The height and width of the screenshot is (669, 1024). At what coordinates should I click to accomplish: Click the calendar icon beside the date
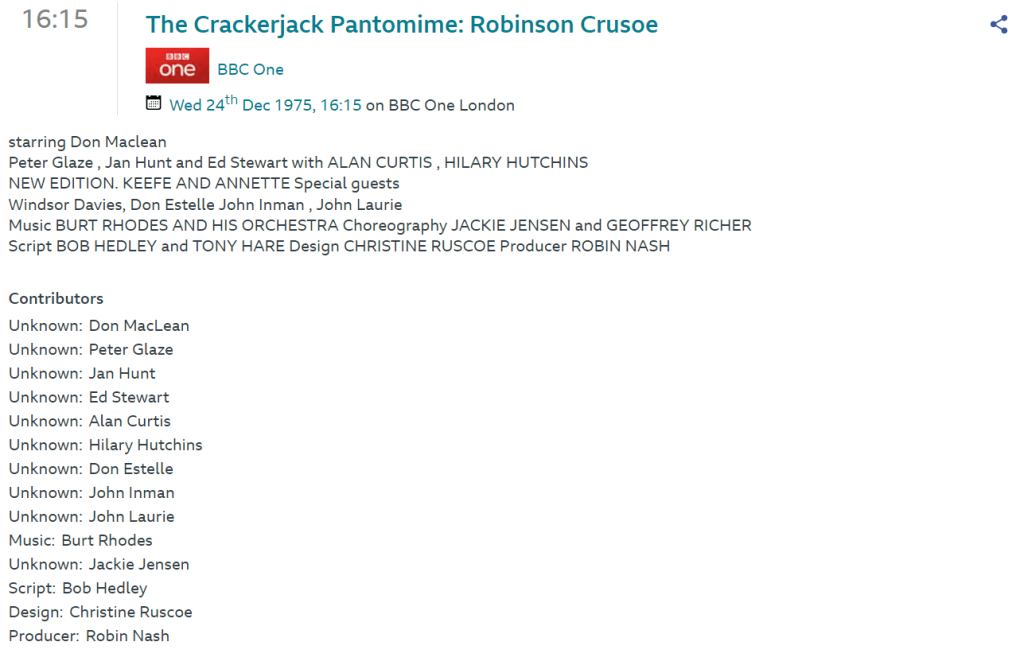pyautogui.click(x=153, y=102)
